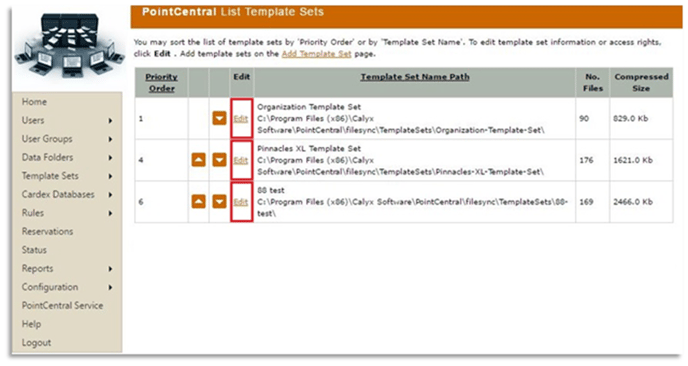Viewport: 688px width, 366px height.
Task: Move Pinnacles XL Template Set down
Action: click(x=219, y=160)
